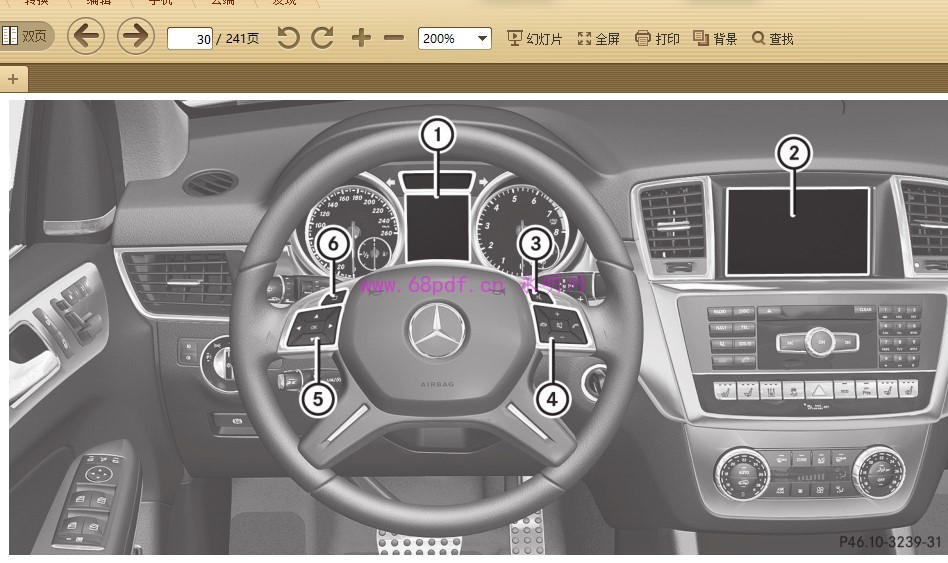Click the page number field showing 30
Screen dimensions: 948x563
190,39
